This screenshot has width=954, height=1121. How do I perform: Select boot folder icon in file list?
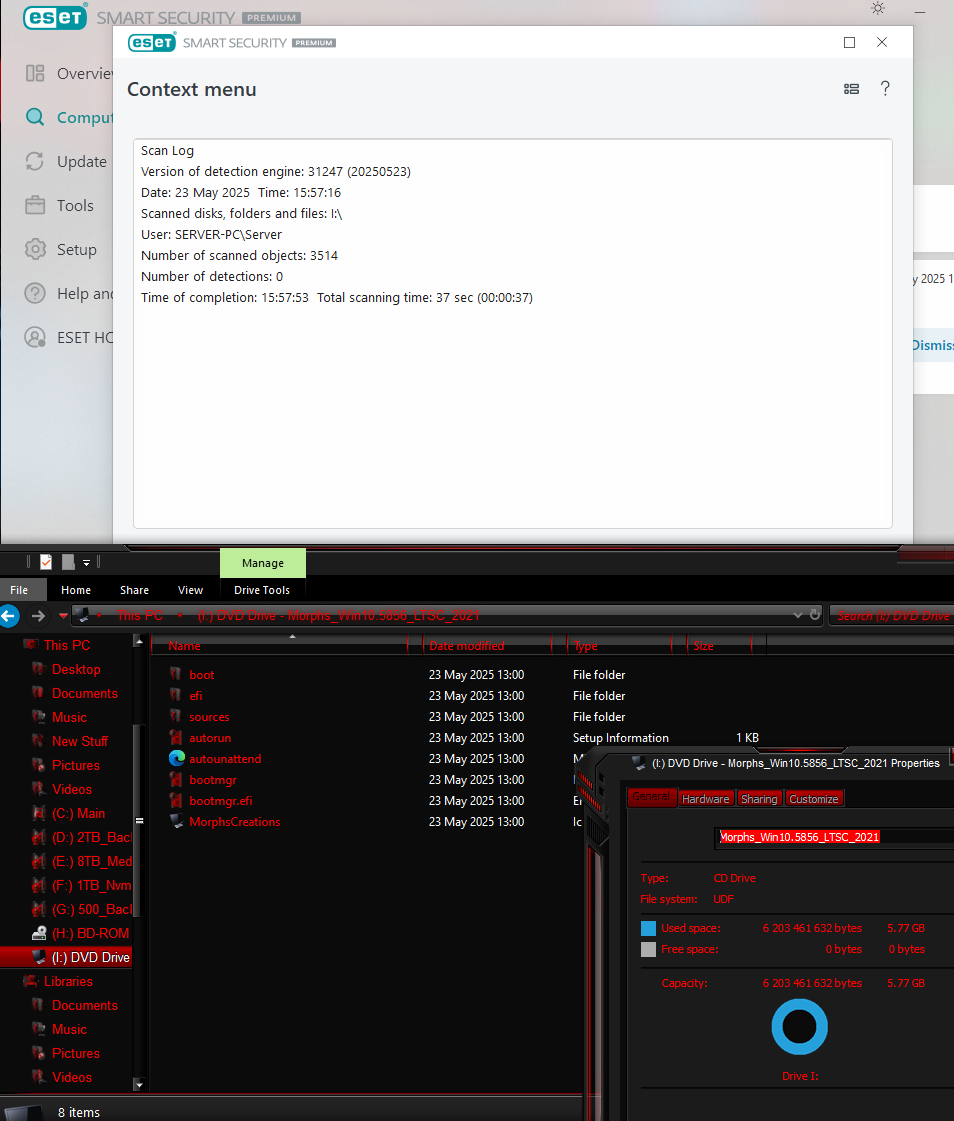(176, 674)
